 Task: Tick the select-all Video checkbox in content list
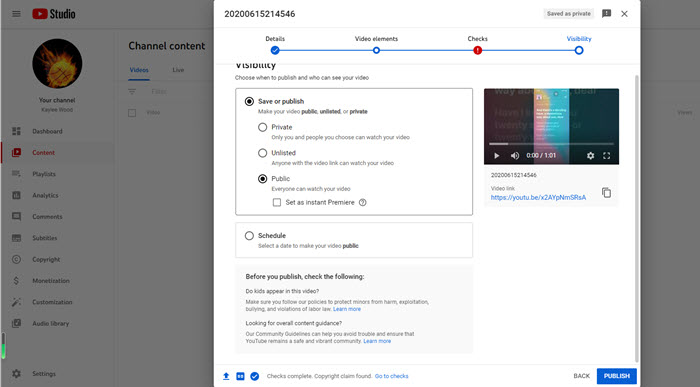[132, 112]
